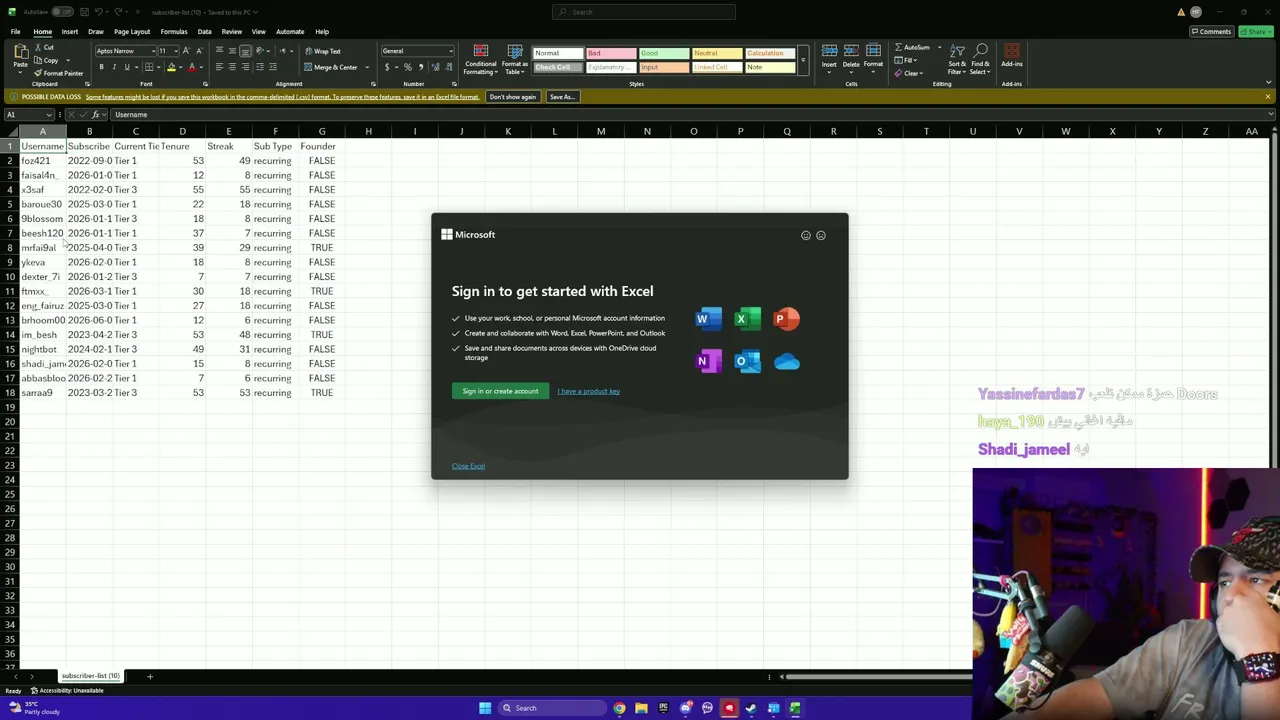Select the subscriber-list sheet tab

pyautogui.click(x=90, y=676)
